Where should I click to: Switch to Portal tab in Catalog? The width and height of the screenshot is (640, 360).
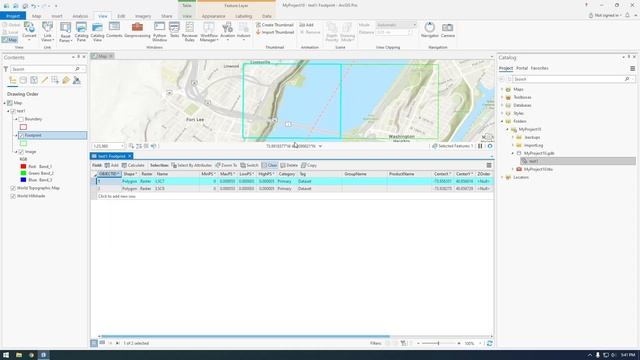pyautogui.click(x=522, y=68)
